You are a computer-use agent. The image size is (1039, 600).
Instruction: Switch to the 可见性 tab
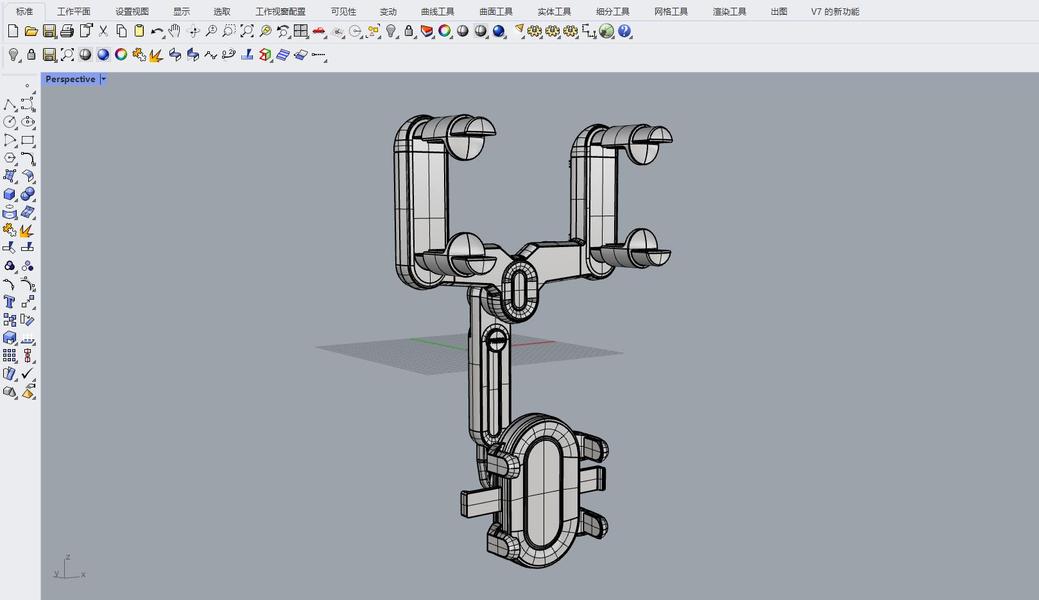click(343, 11)
